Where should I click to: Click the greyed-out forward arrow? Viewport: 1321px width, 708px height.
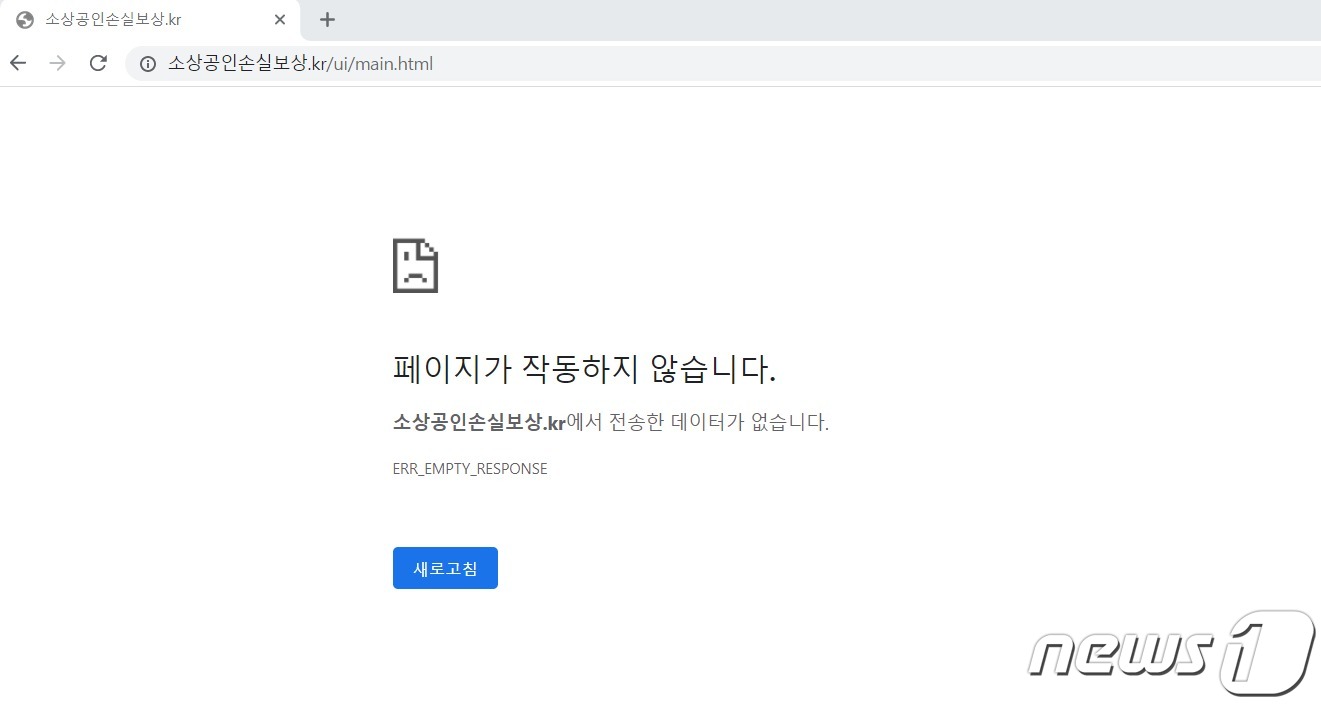[58, 64]
